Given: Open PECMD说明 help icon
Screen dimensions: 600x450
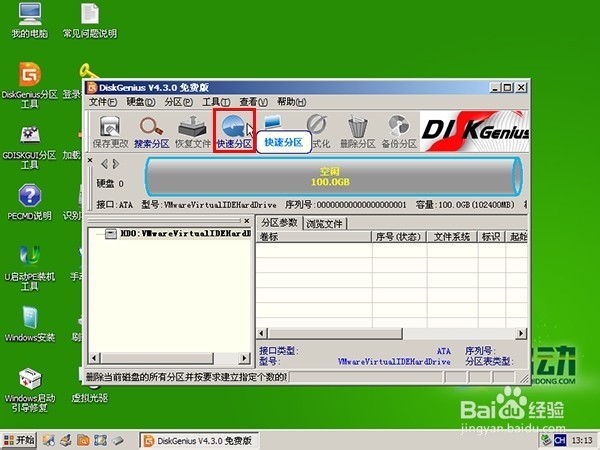Looking at the screenshot, I should (29, 202).
